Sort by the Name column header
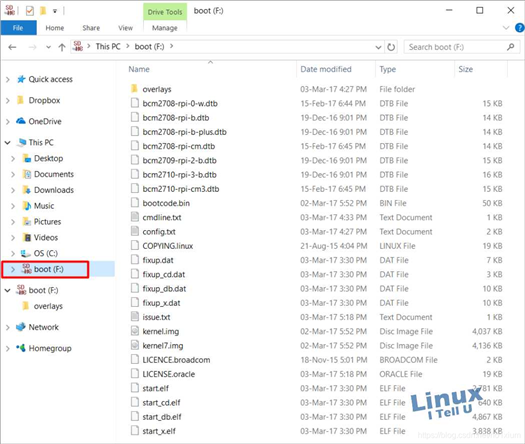This screenshot has height=444, width=525. click(139, 69)
